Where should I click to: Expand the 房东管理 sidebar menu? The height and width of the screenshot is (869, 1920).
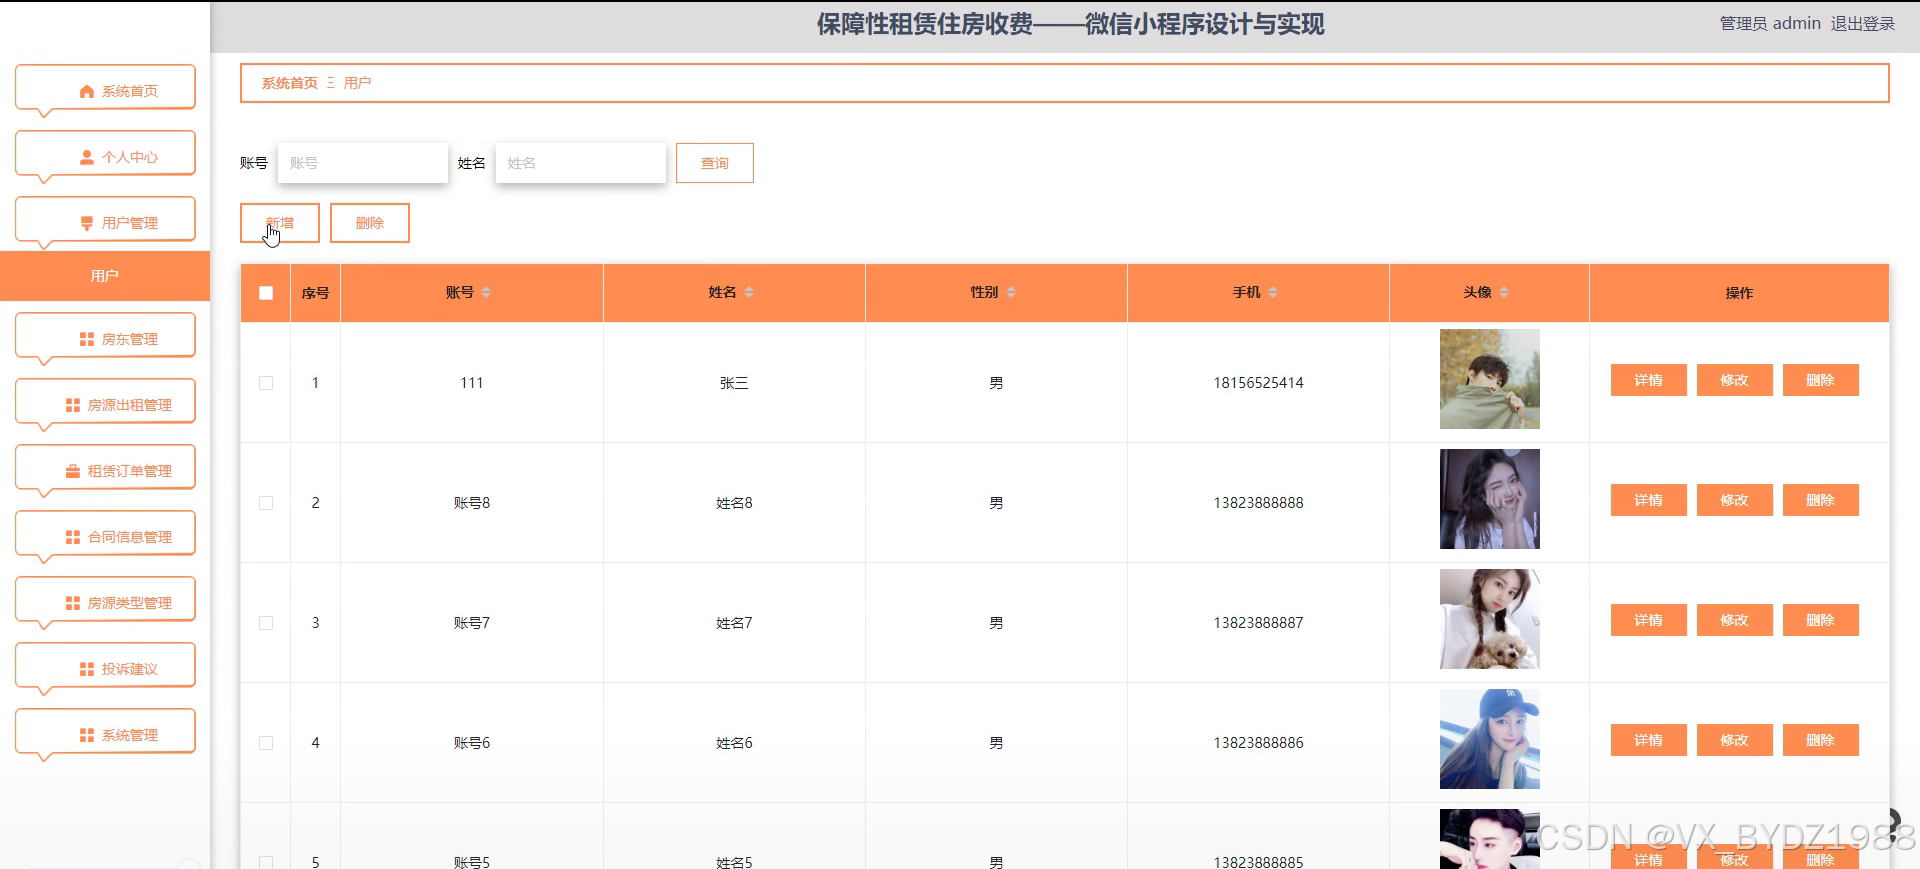click(x=105, y=338)
